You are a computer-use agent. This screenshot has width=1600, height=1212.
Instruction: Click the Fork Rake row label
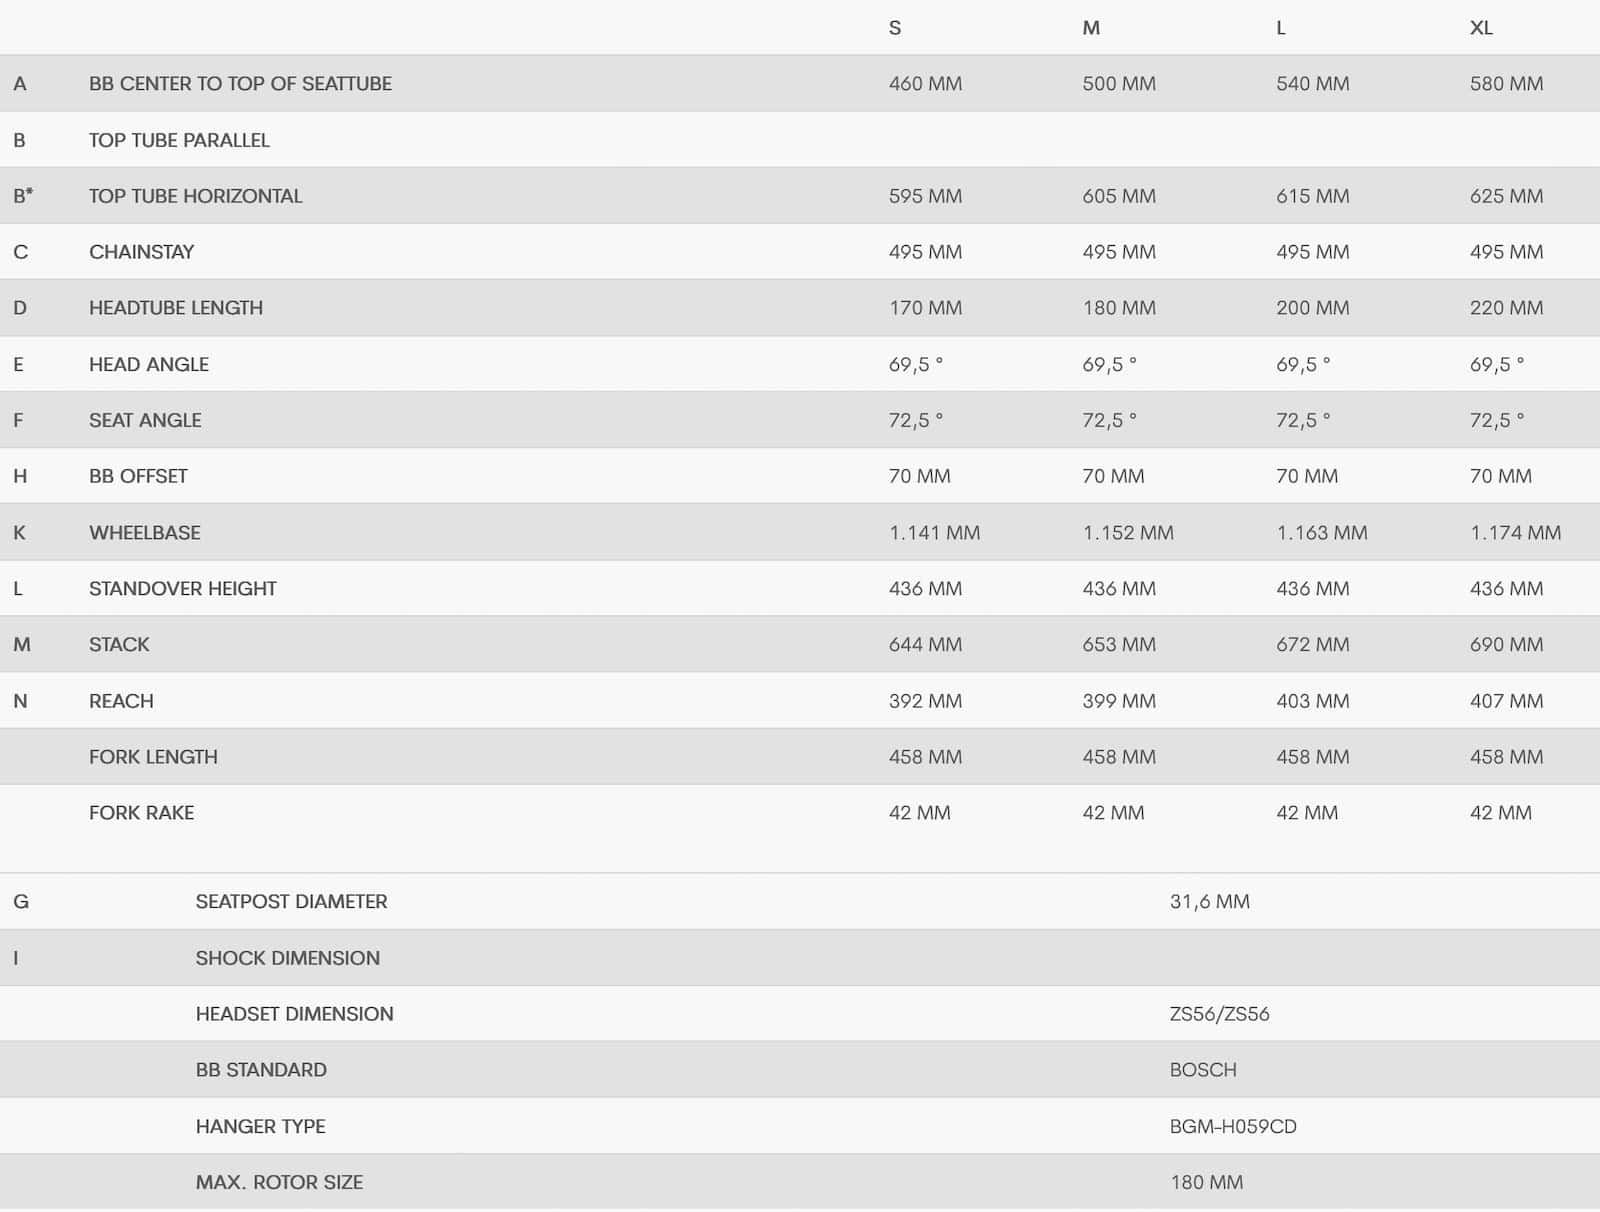(x=141, y=813)
